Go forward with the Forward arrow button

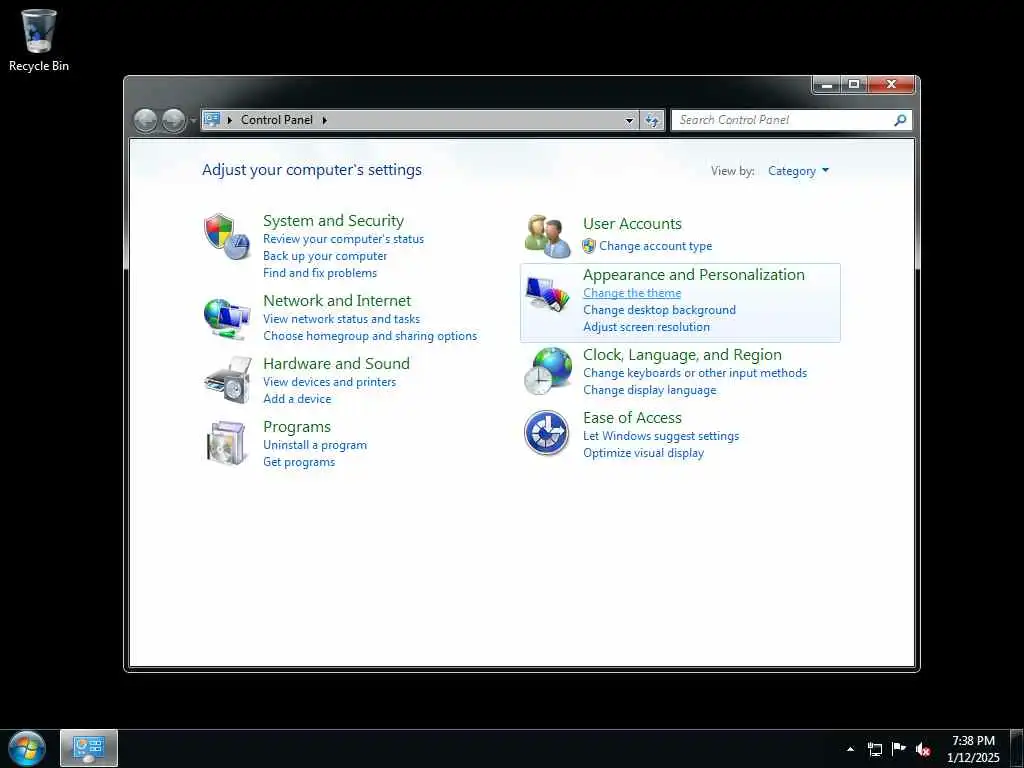(x=174, y=120)
